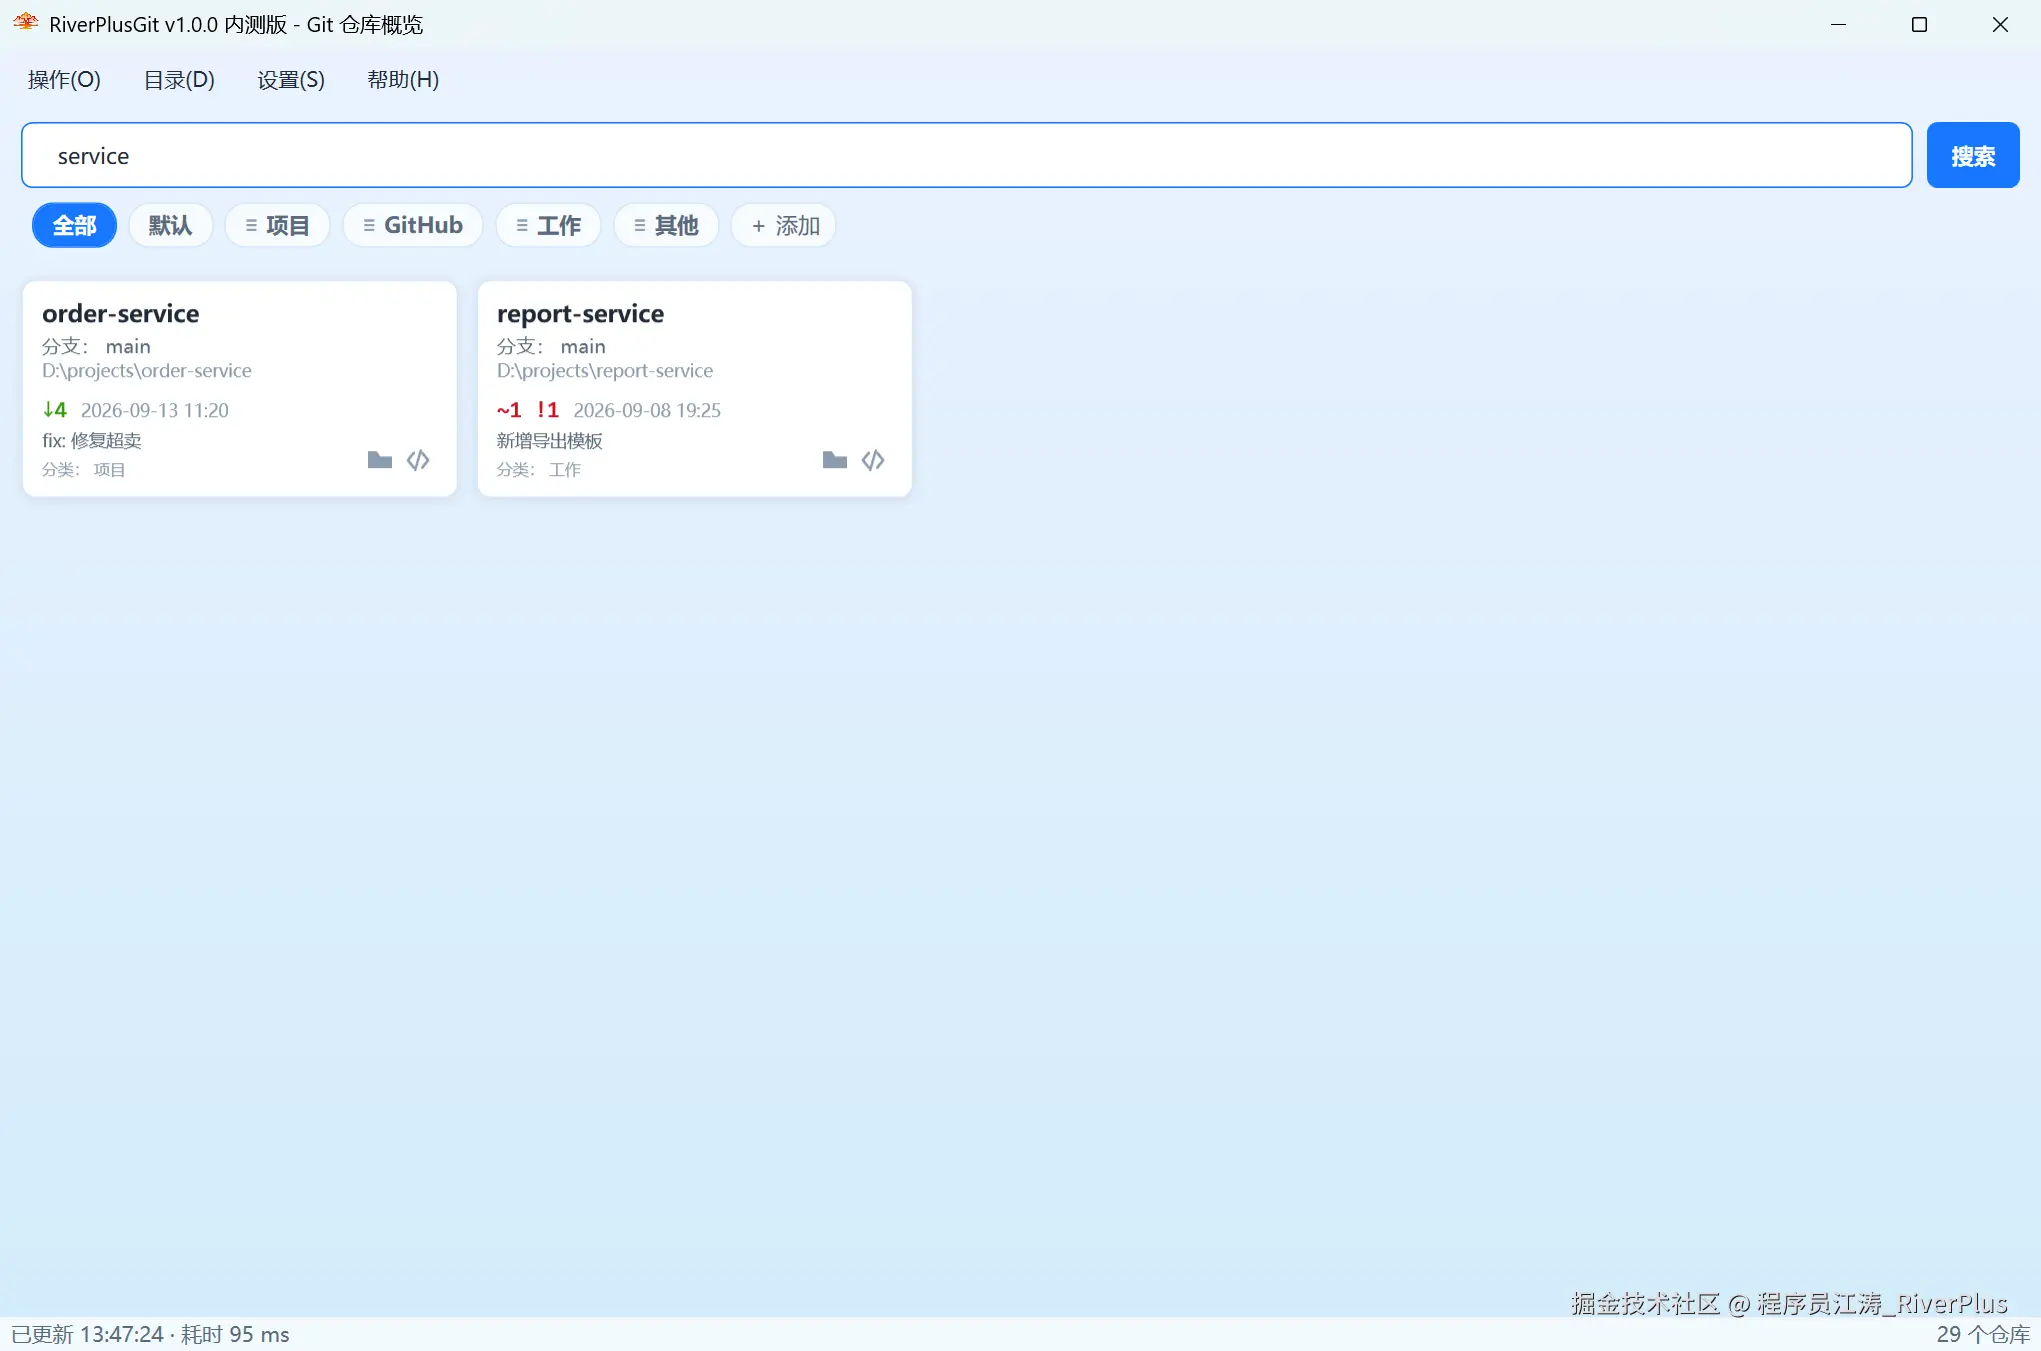Viewport: 2041px width, 1351px height.
Task: Open the 操作(O) menu
Action: click(64, 80)
